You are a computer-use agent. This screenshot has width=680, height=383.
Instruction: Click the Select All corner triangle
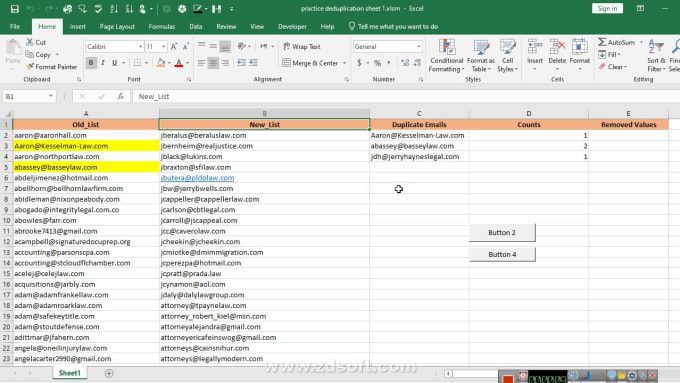7,114
